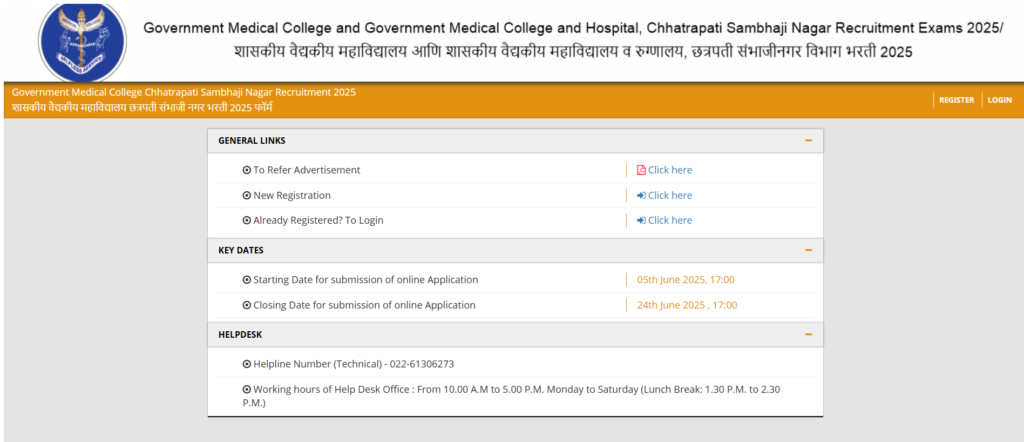The image size is (1024, 442).
Task: Click bullet icon before Helpline Number
Action: click(246, 364)
